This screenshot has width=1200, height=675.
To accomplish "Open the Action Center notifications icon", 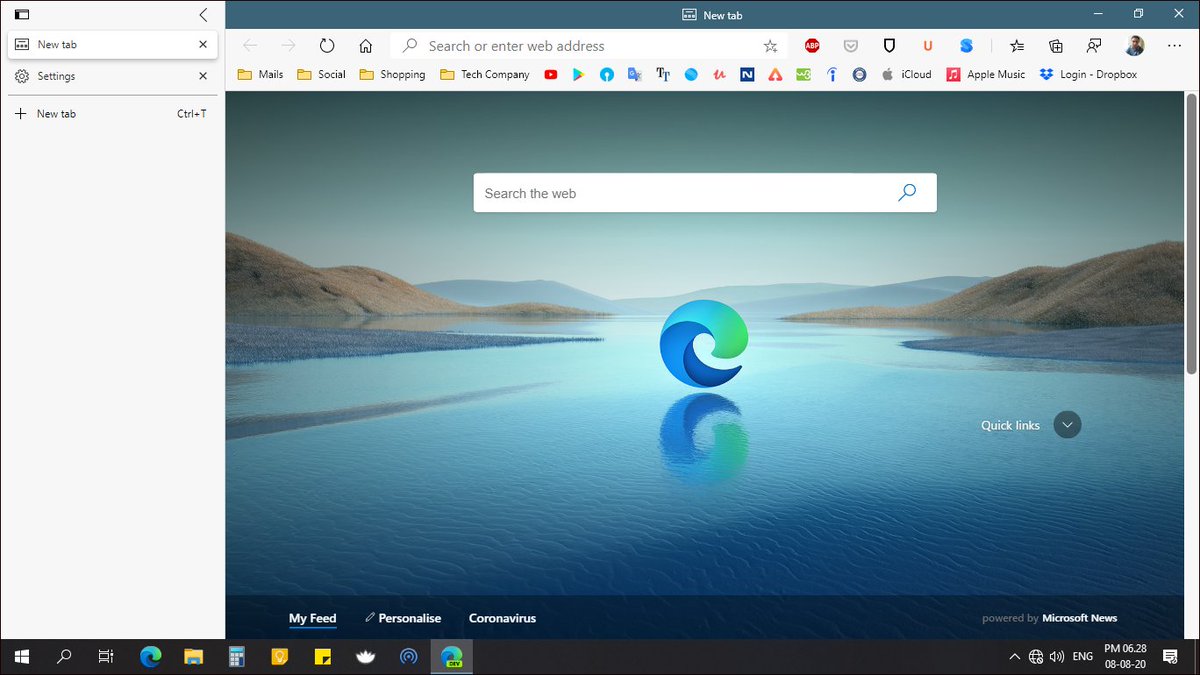I will [1170, 657].
